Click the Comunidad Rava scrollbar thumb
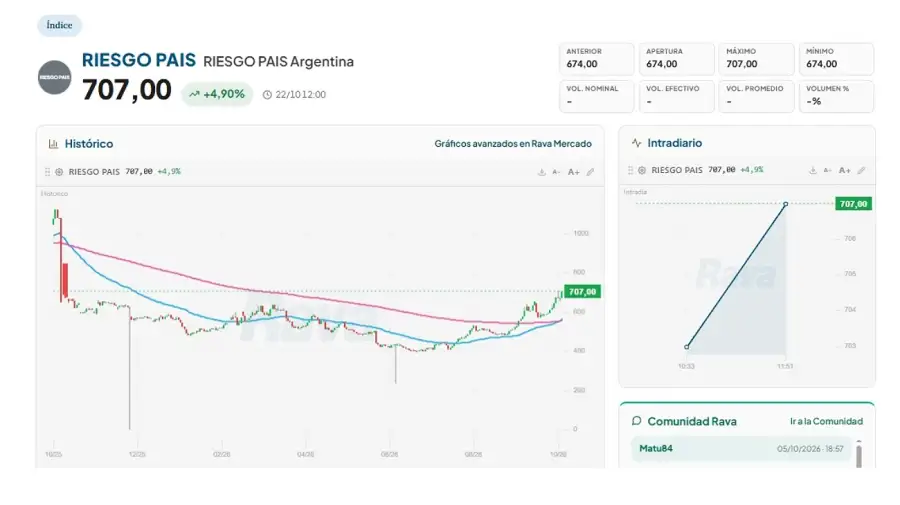The width and height of the screenshot is (900, 505). click(x=859, y=455)
